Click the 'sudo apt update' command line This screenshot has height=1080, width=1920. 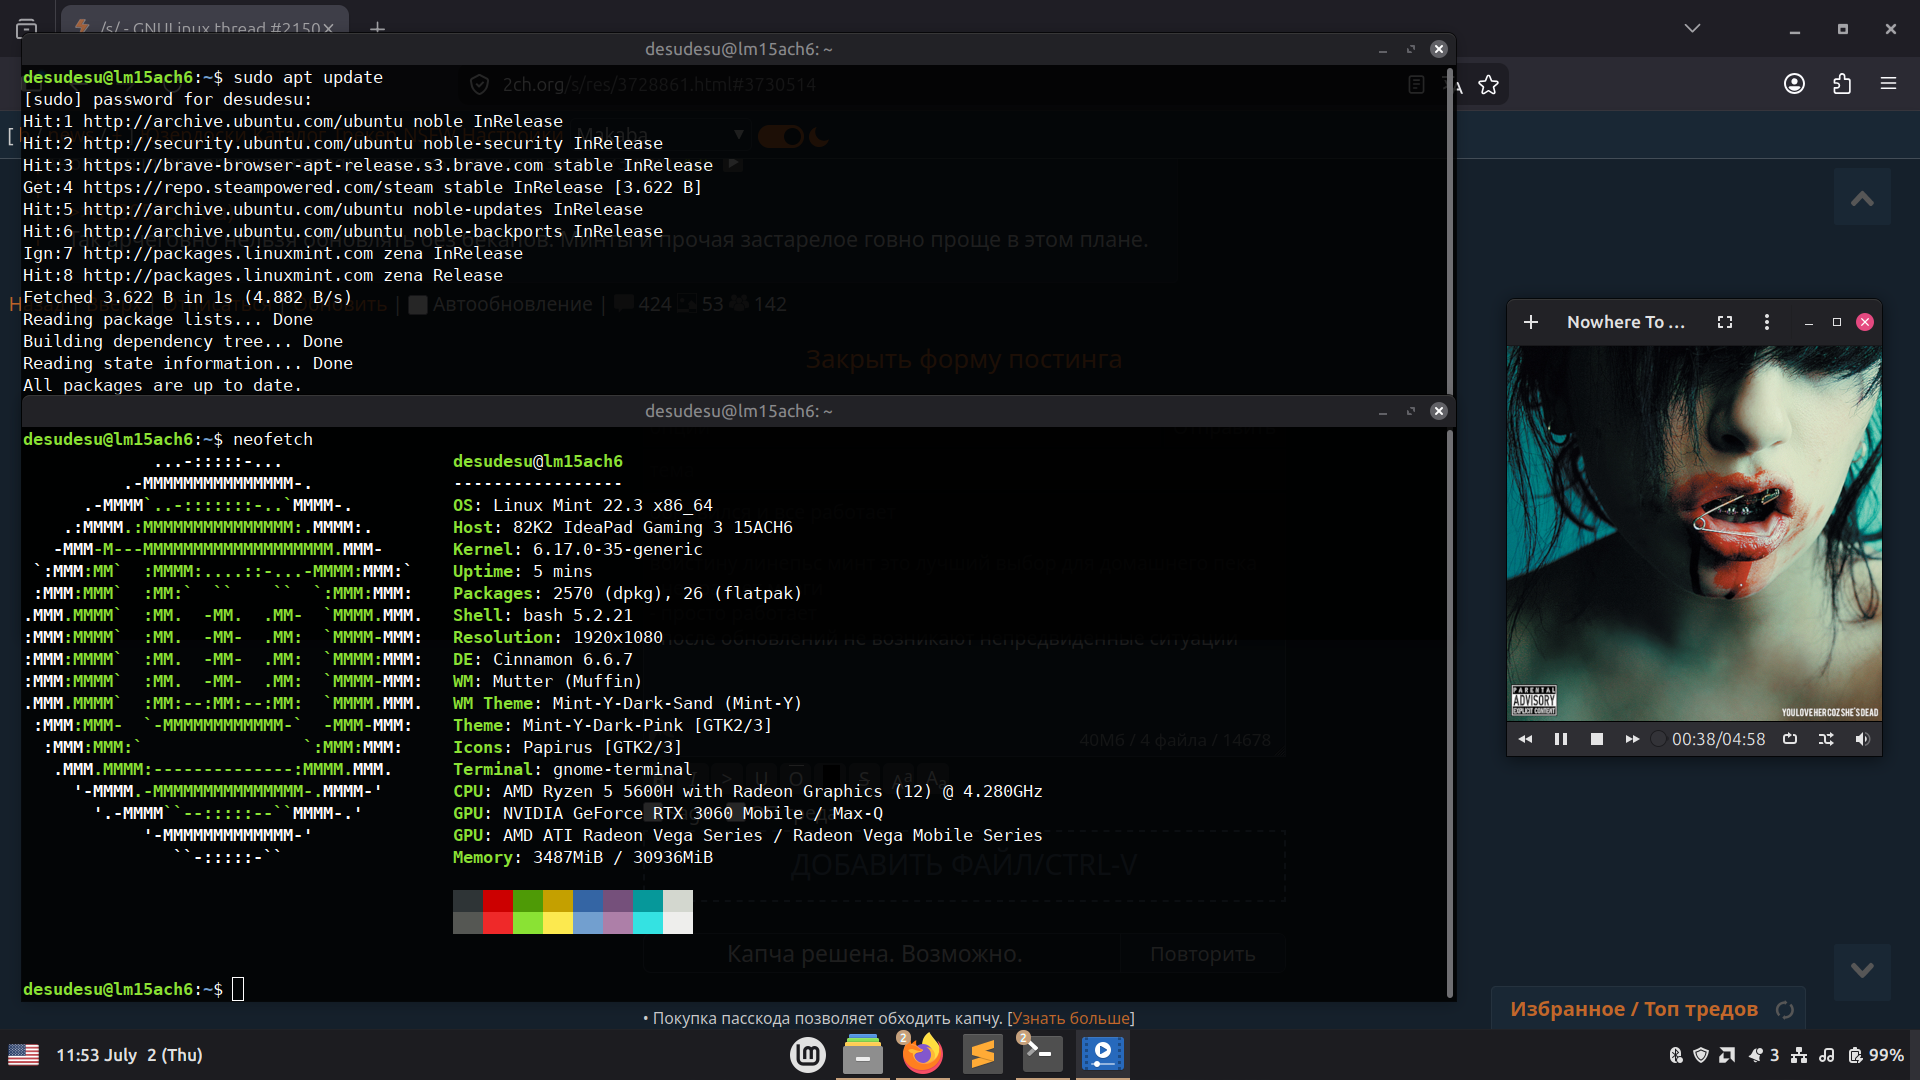(x=308, y=77)
